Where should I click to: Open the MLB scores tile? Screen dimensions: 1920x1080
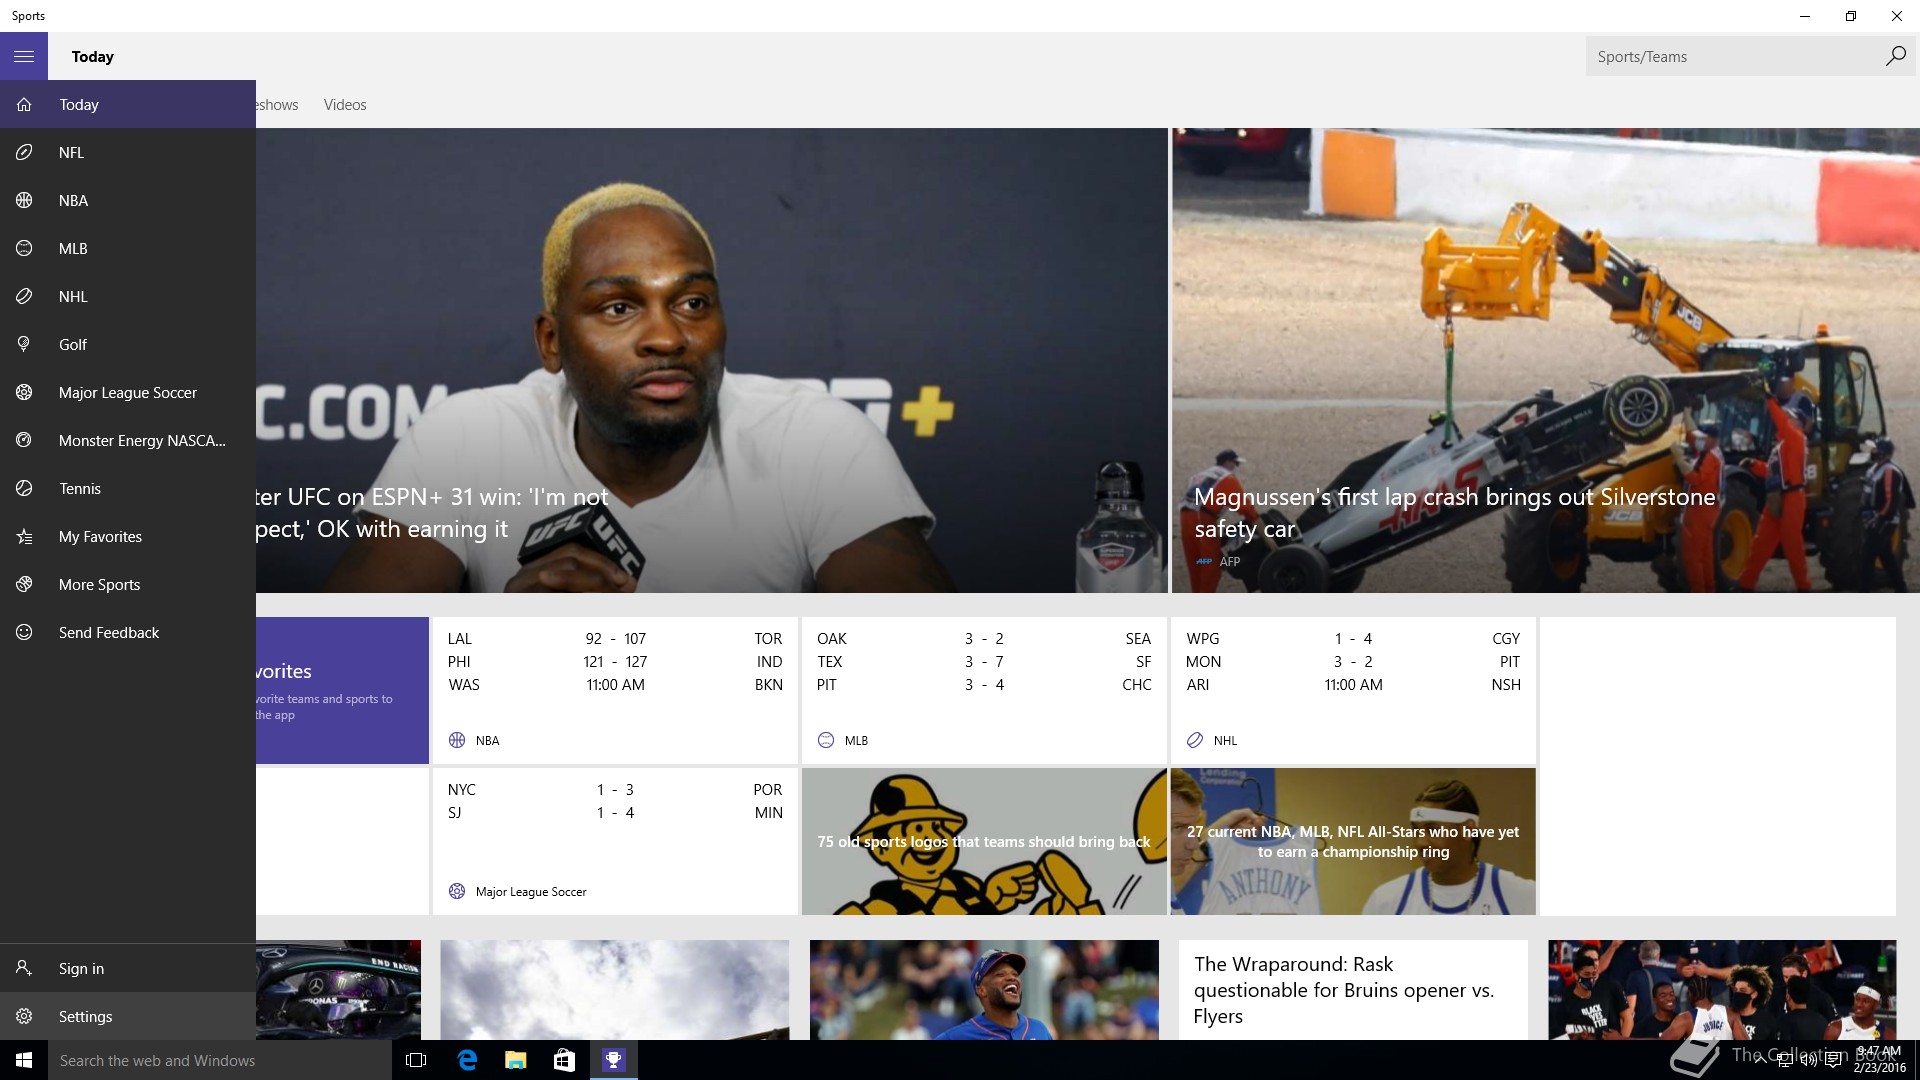click(x=984, y=690)
